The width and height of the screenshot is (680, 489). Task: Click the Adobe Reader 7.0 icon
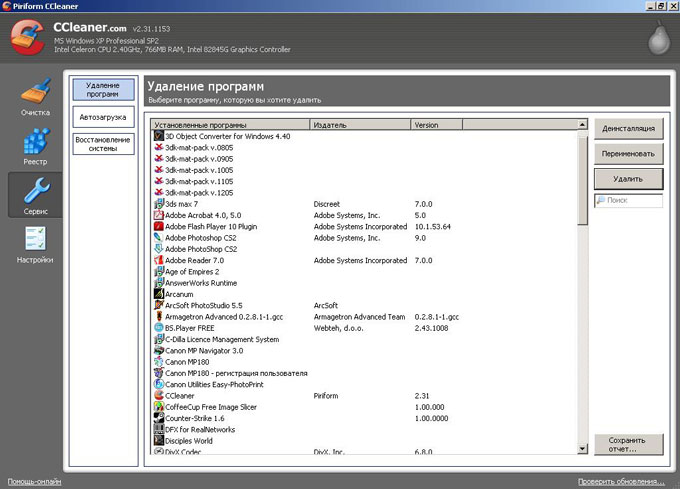pyautogui.click(x=159, y=260)
